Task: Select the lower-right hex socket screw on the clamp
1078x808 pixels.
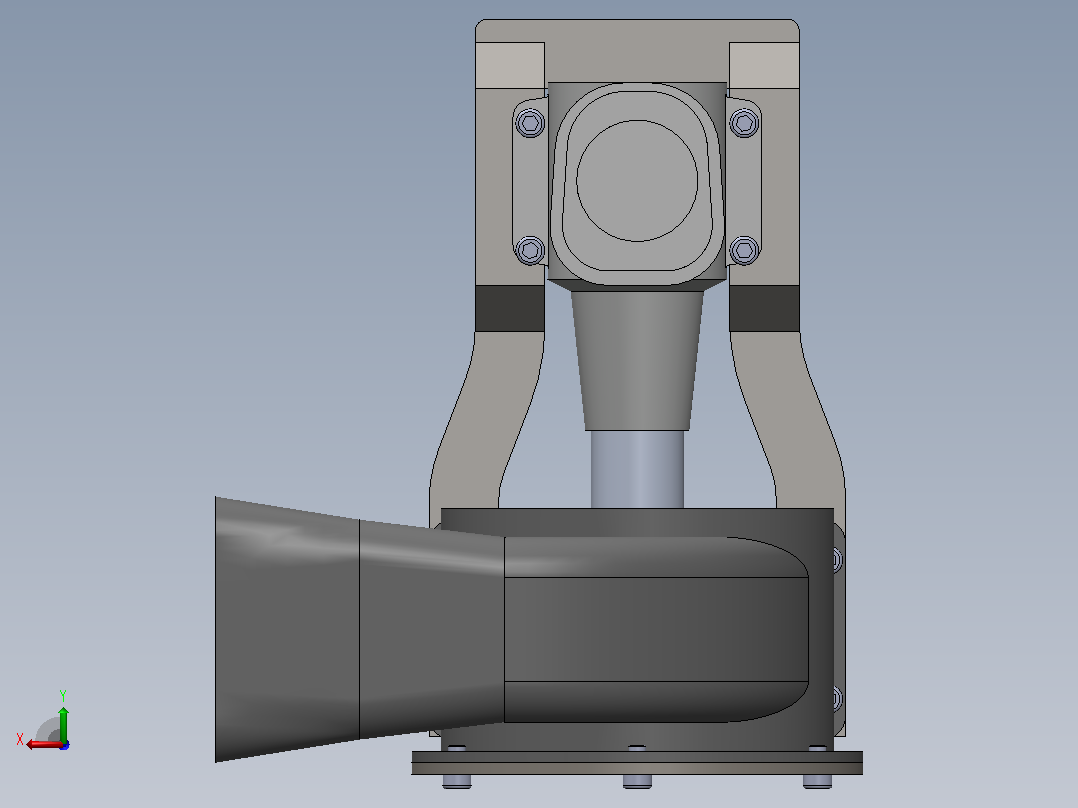Action: point(744,250)
